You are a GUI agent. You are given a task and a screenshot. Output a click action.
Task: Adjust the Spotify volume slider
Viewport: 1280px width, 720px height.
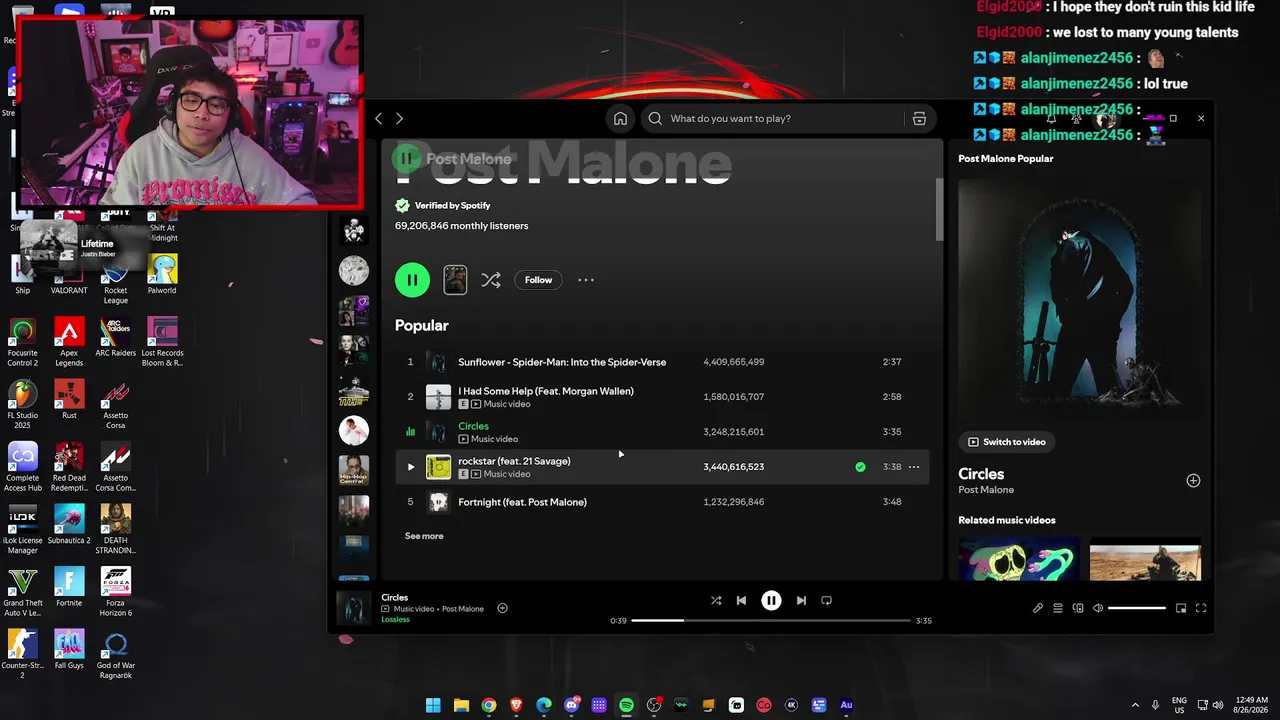(1137, 608)
